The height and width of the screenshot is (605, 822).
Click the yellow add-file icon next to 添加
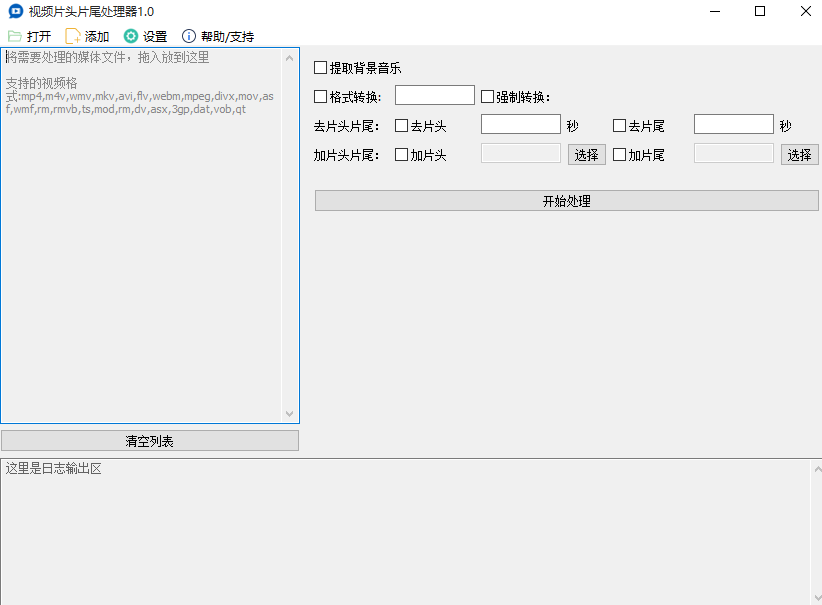click(x=72, y=36)
